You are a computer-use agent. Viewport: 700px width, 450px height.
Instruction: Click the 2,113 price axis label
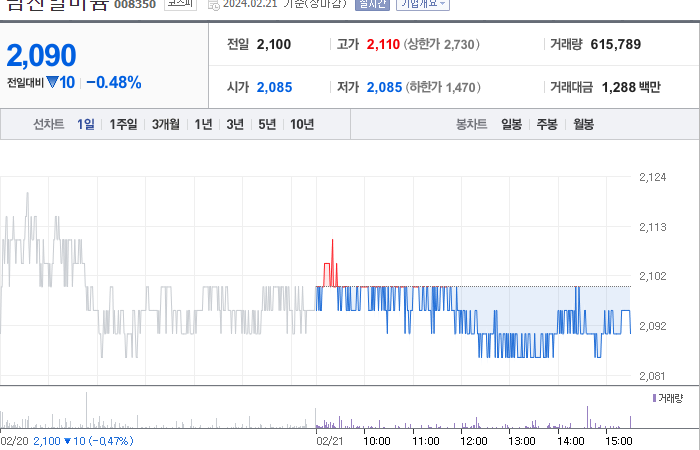[653, 227]
